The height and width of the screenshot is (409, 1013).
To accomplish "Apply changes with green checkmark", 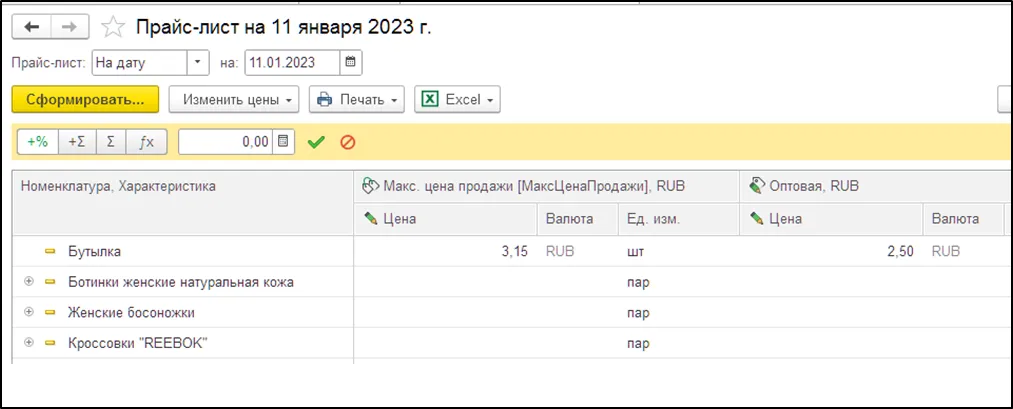I will [316, 142].
